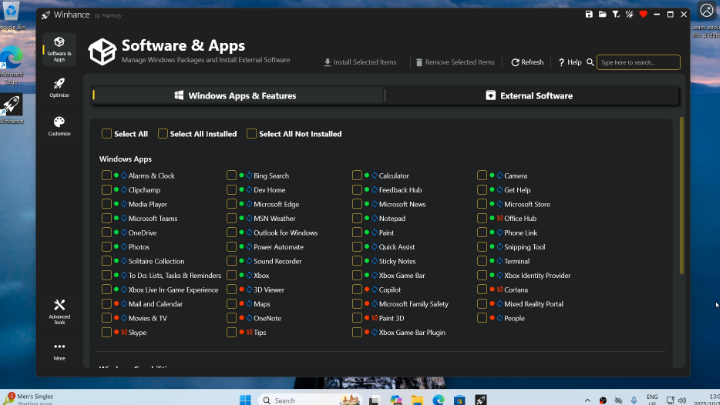The width and height of the screenshot is (720, 405).
Task: Tick the OneDrive checkbox
Action: coord(107,232)
